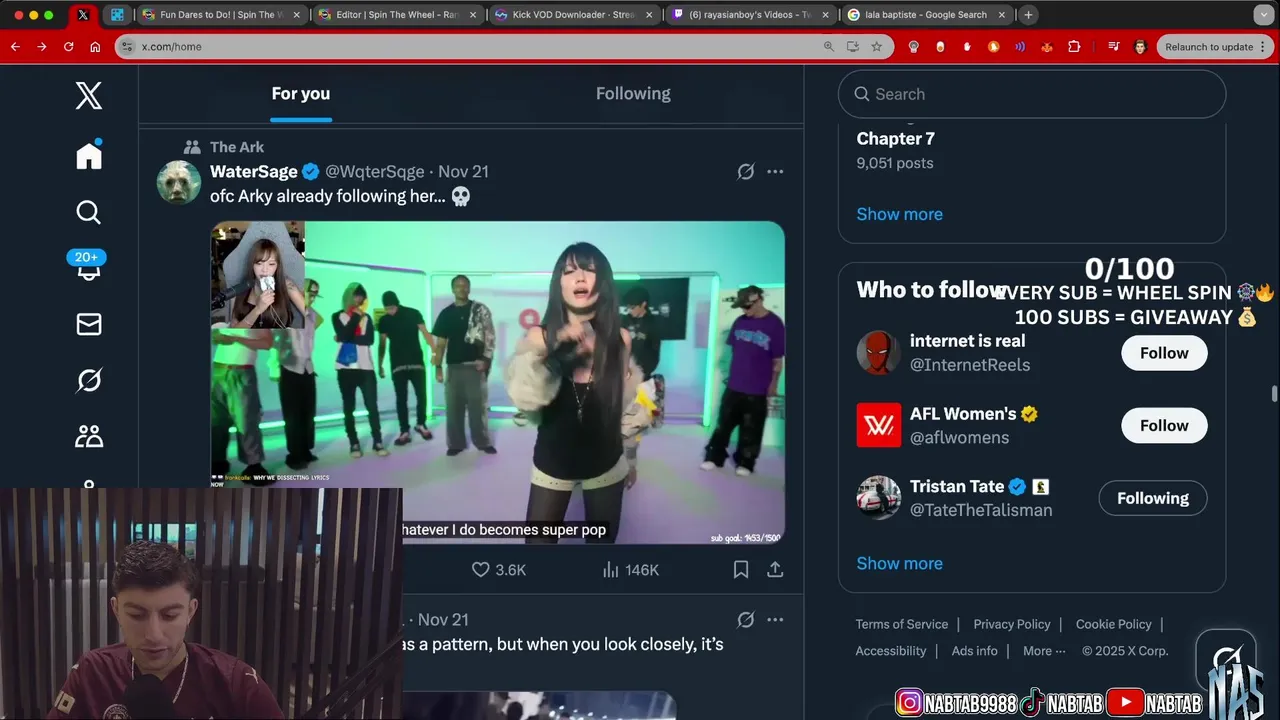1280x720 pixels.
Task: Click browser home button
Action: click(x=95, y=47)
